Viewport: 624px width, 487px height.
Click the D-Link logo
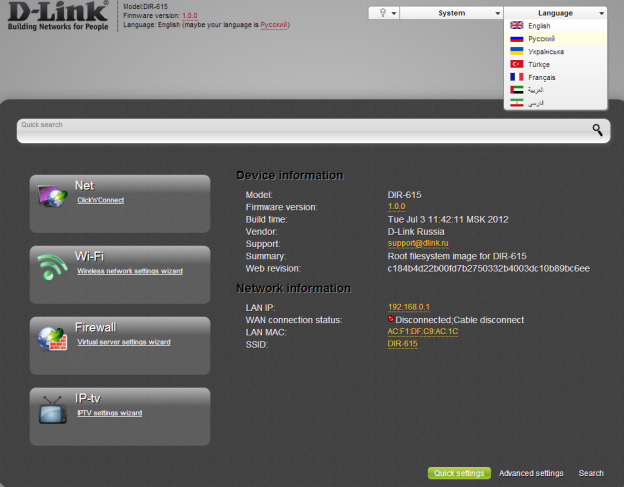[x=58, y=16]
